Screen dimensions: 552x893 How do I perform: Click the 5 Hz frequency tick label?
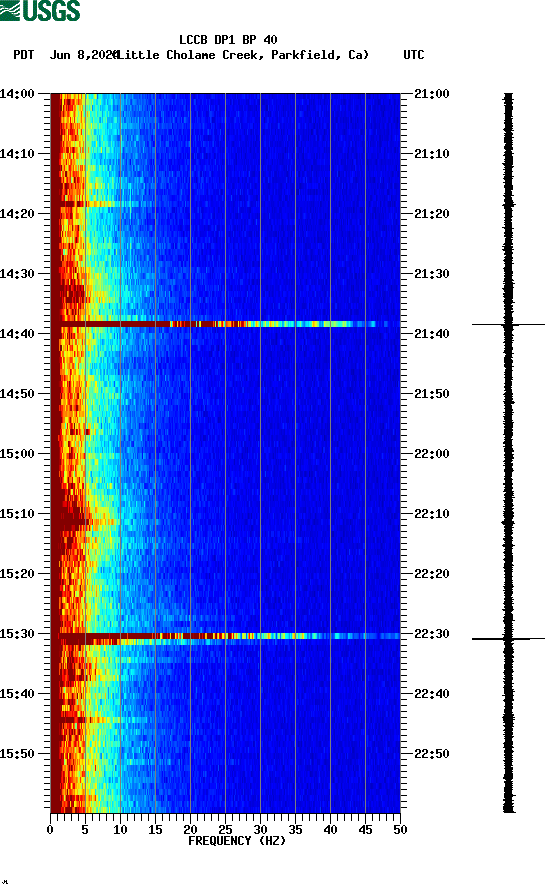click(x=85, y=830)
